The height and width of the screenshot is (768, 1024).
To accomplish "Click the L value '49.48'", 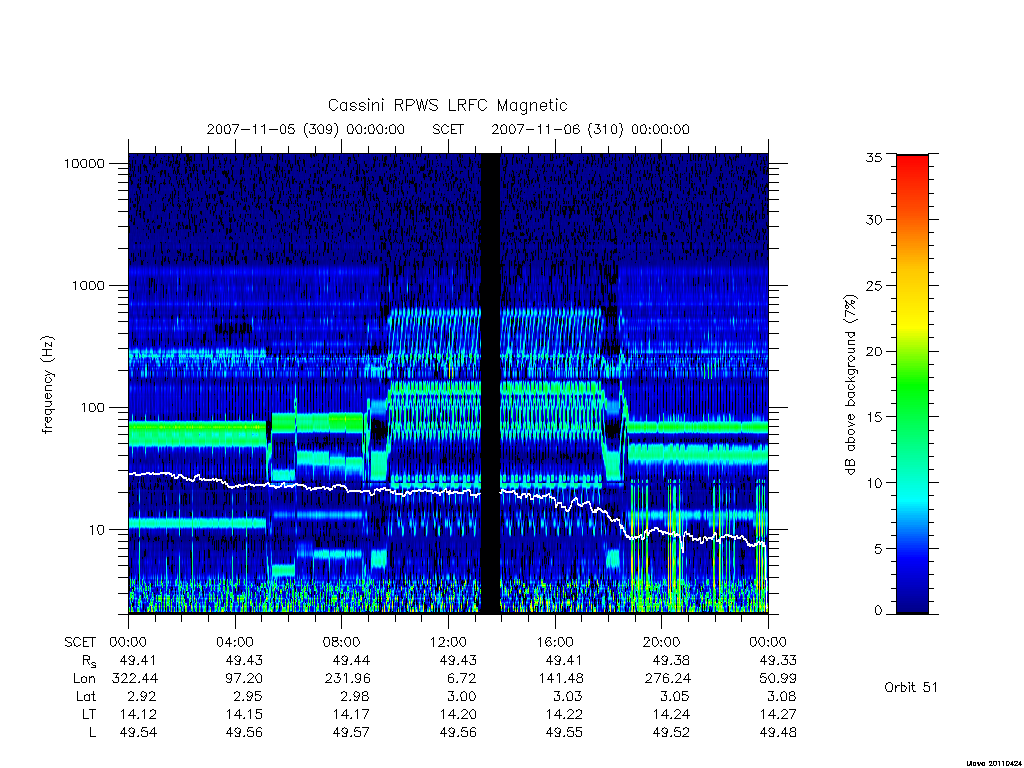I will [778, 733].
